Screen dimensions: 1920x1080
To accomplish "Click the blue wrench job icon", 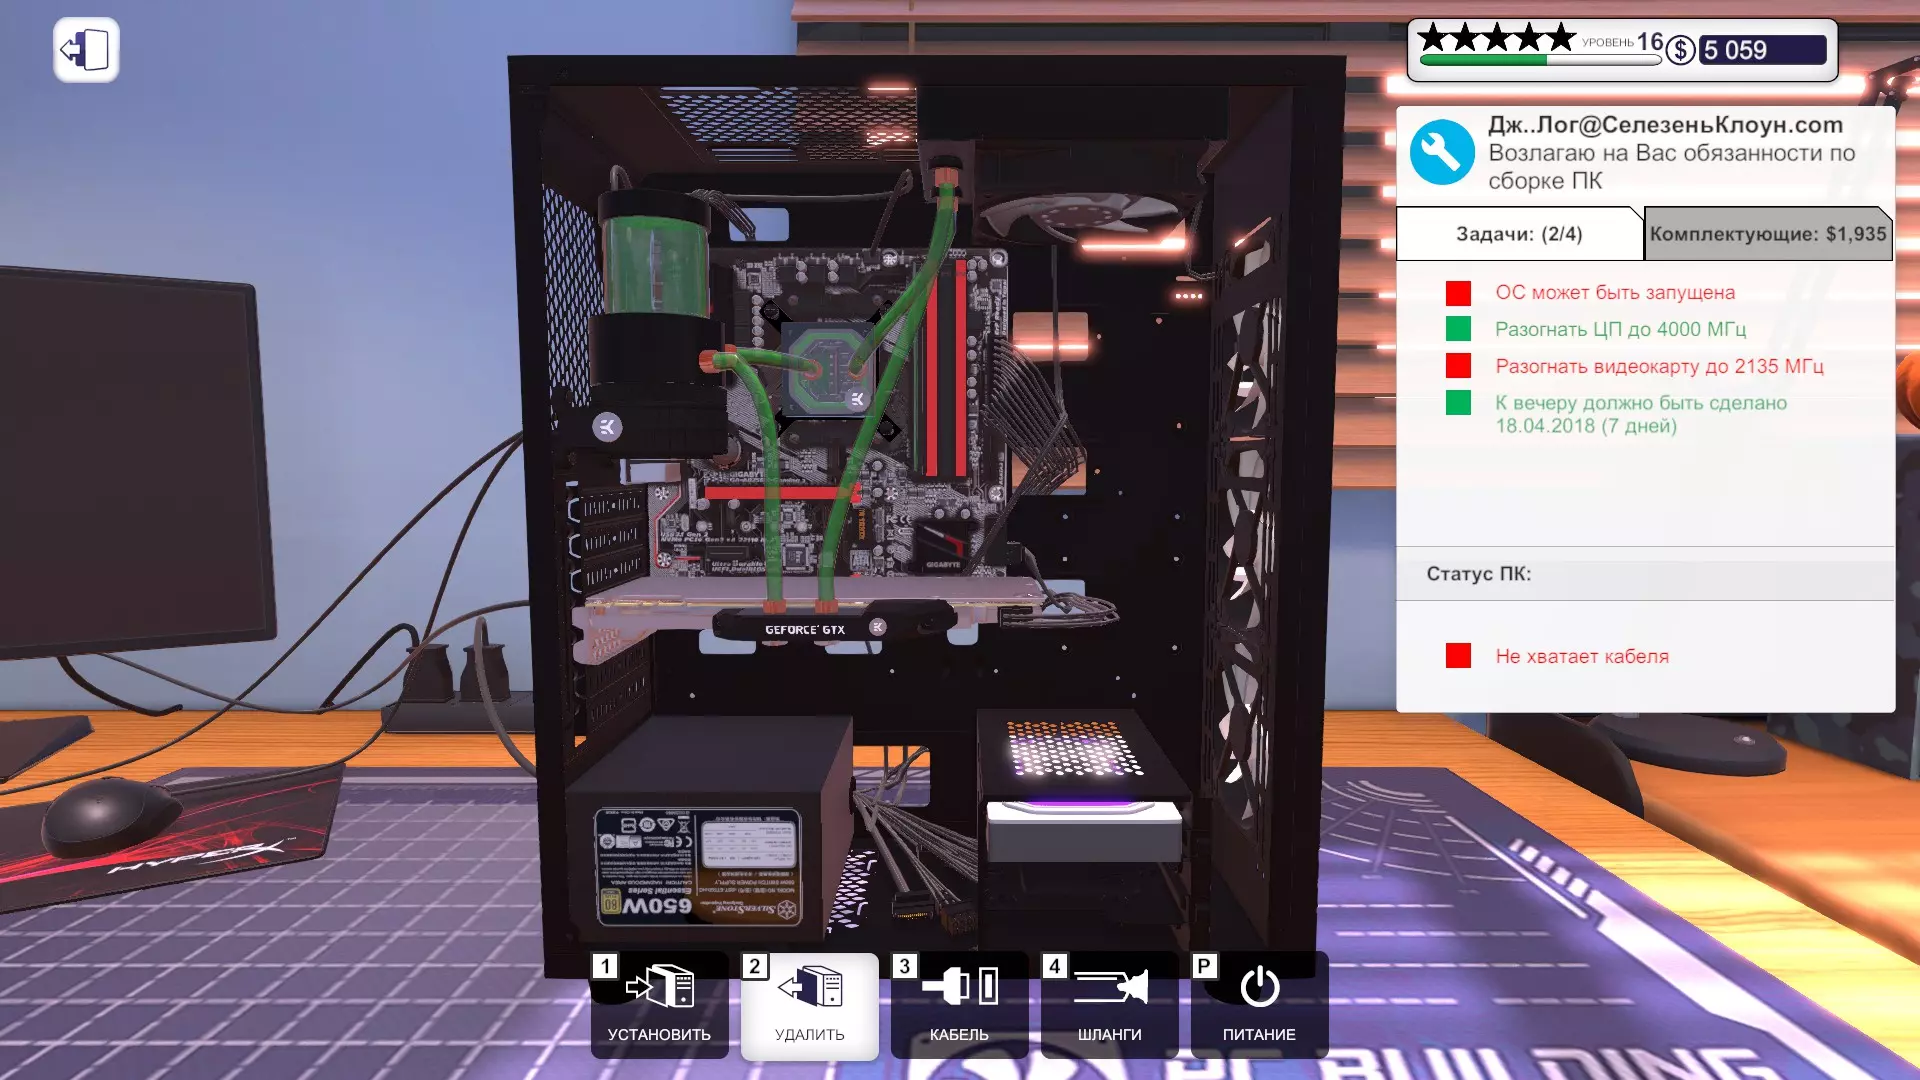I will (1441, 153).
